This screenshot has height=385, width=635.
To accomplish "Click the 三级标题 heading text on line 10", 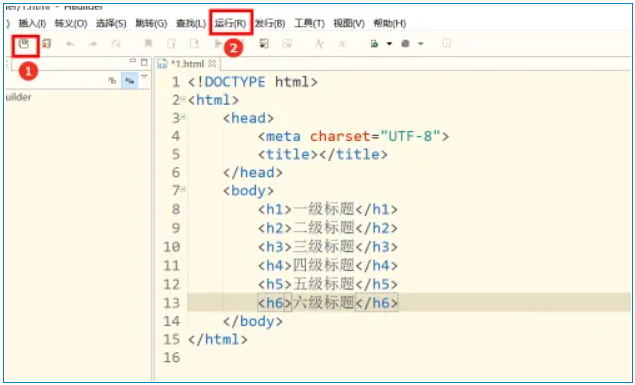I will (324, 247).
